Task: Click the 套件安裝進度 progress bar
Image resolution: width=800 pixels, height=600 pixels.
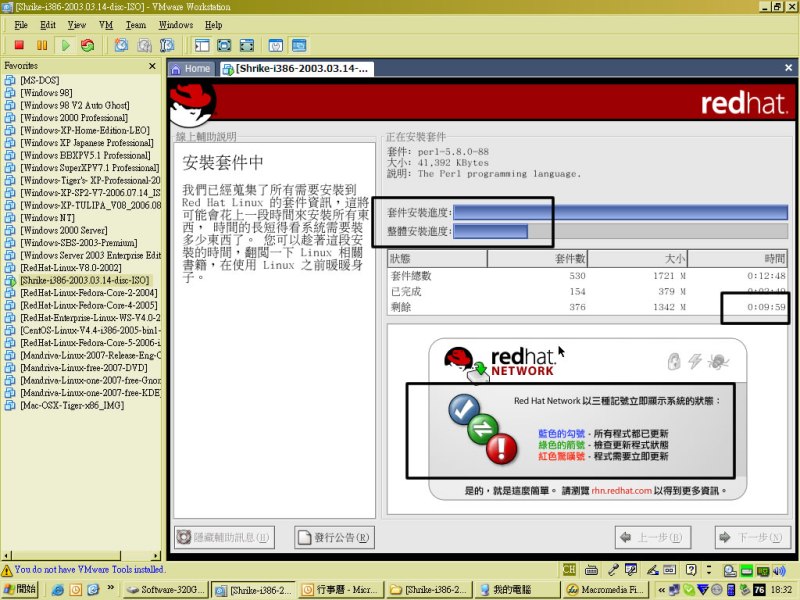Action: (620, 212)
